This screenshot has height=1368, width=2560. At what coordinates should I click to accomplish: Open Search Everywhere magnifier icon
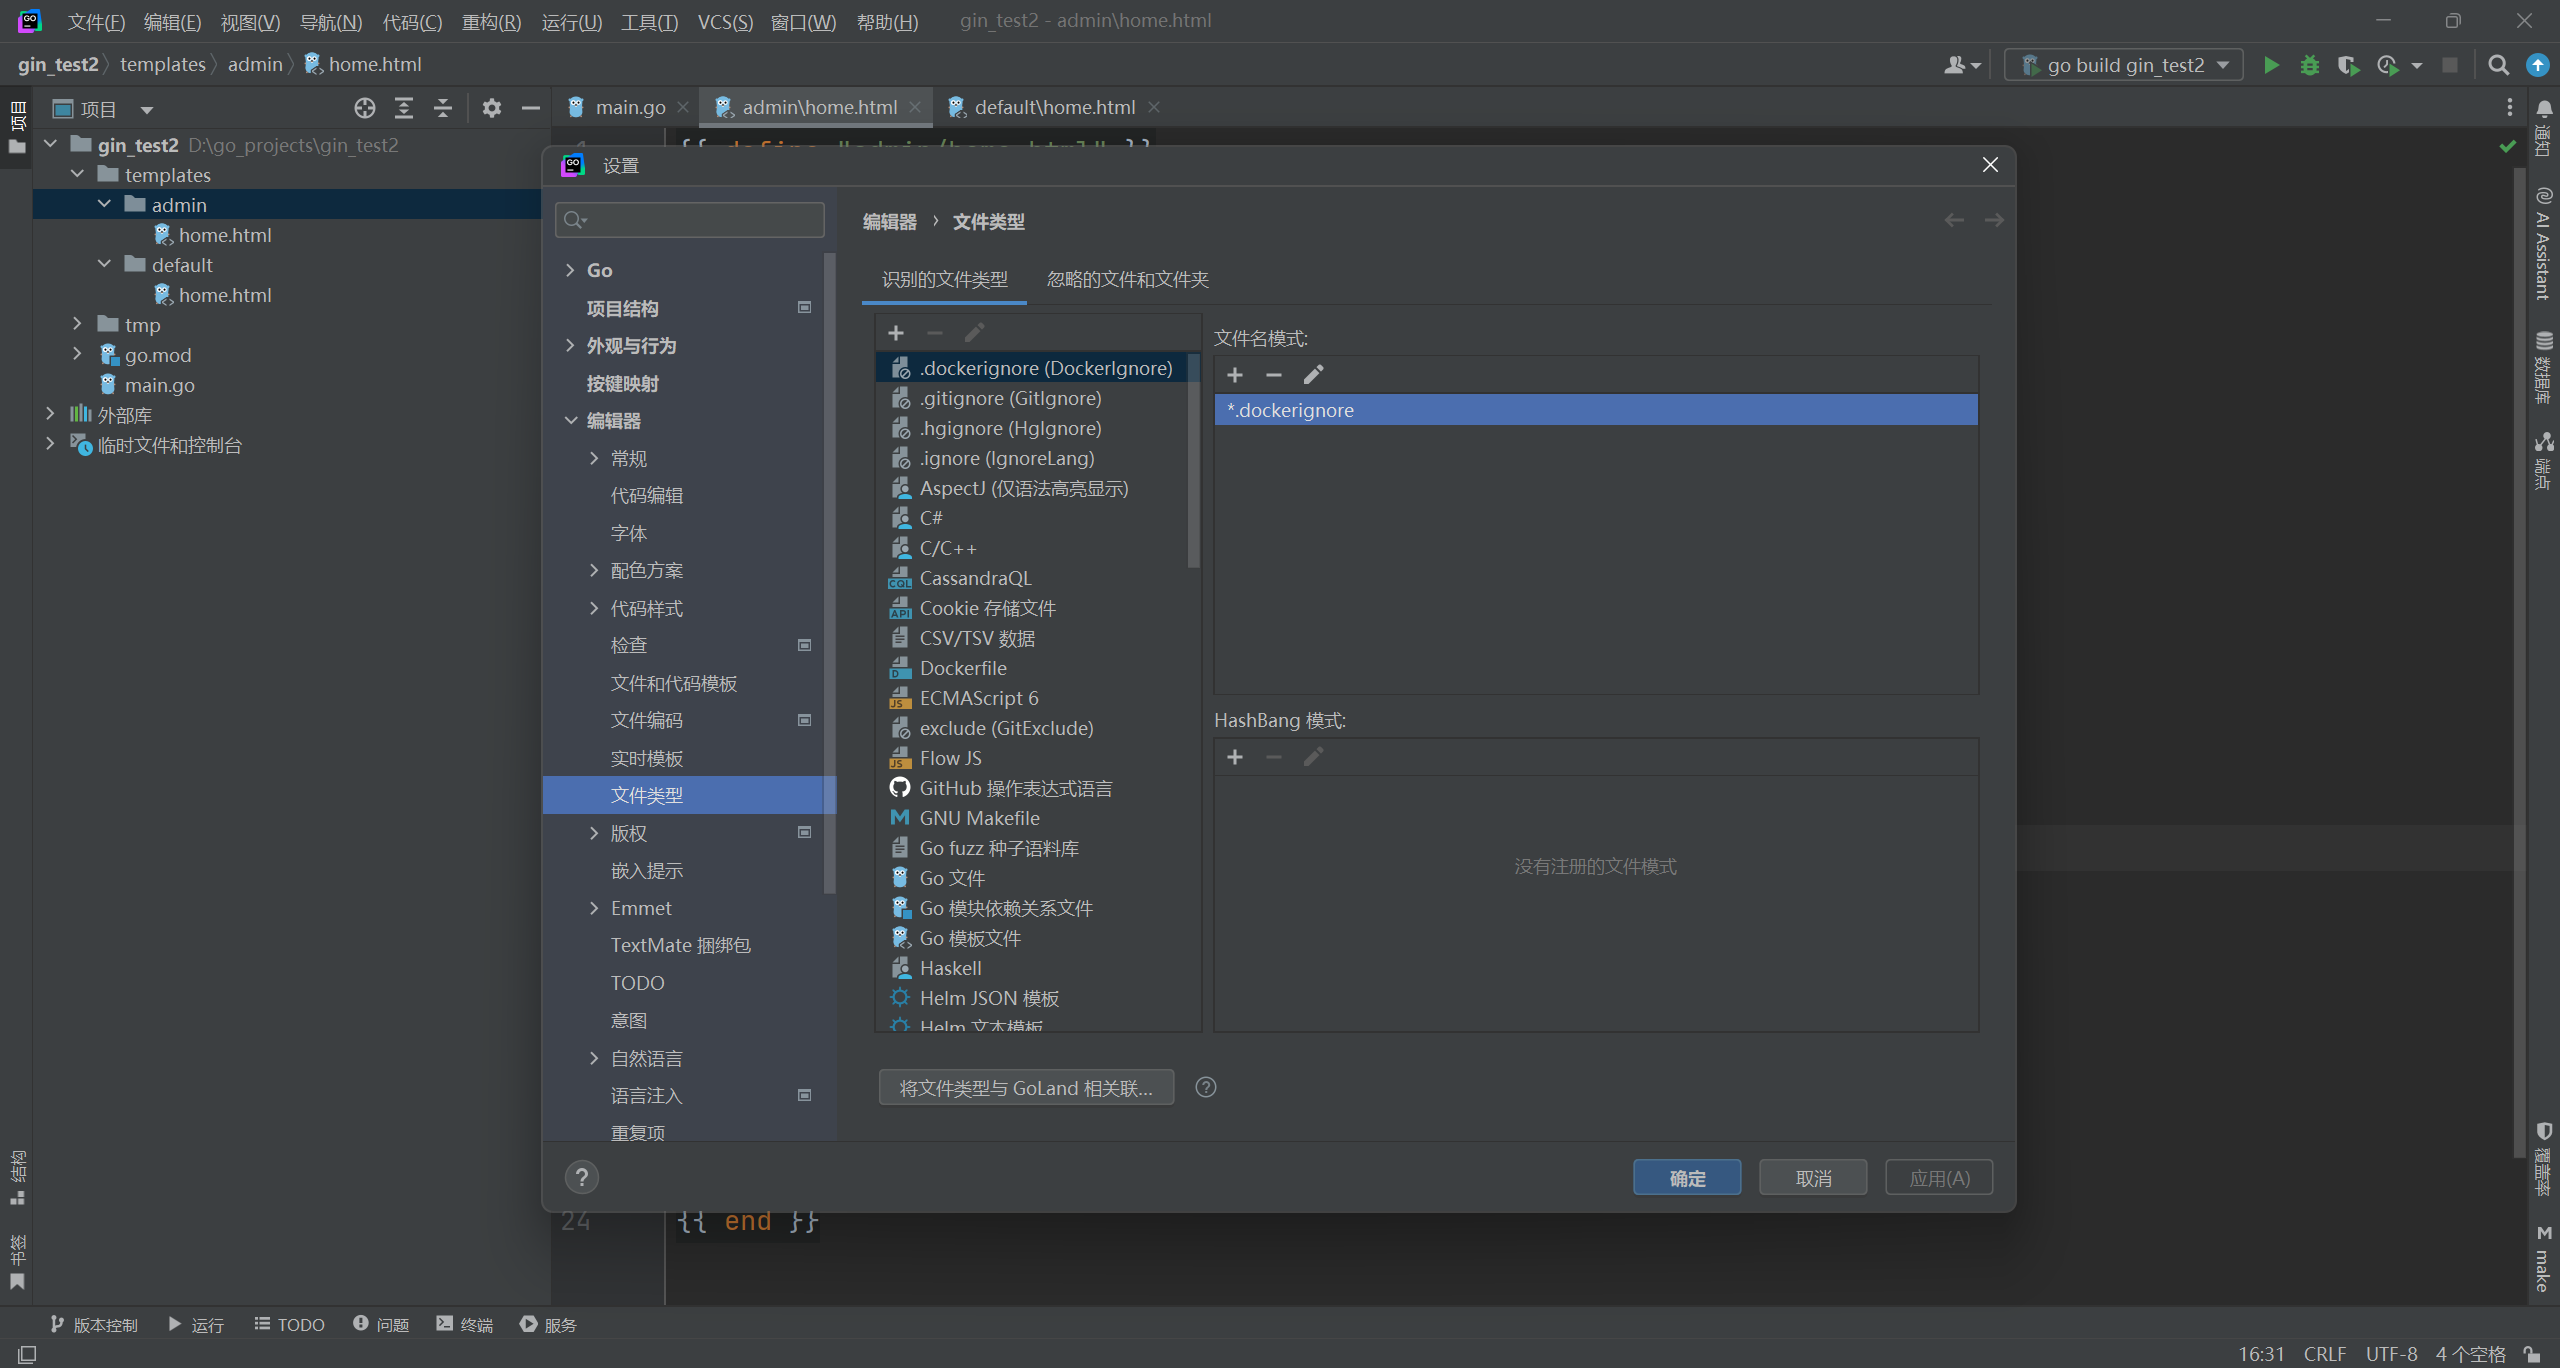(2498, 65)
